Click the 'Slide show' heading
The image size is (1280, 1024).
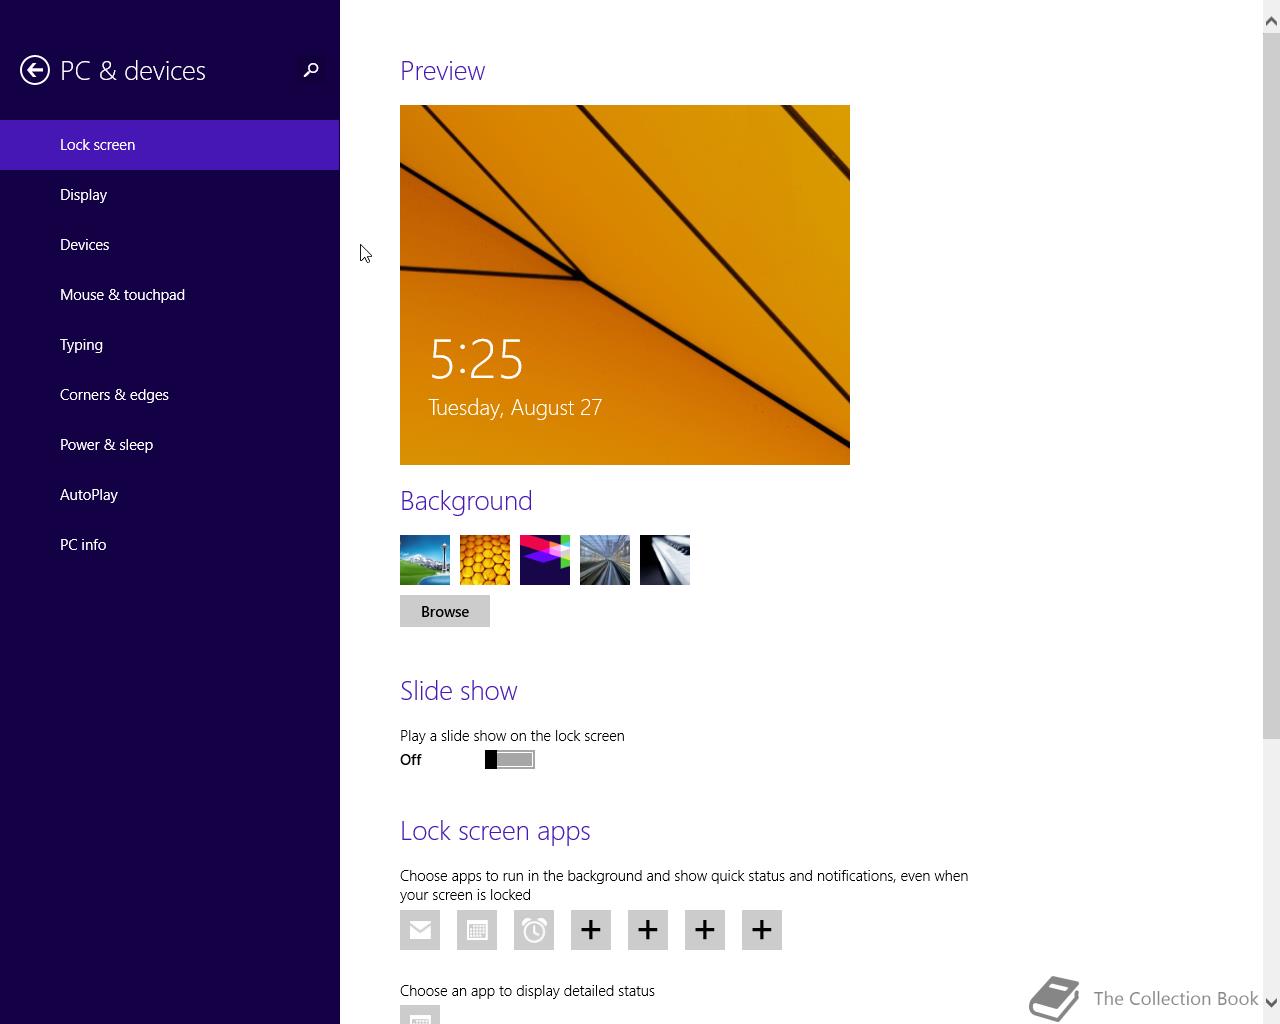coord(459,691)
